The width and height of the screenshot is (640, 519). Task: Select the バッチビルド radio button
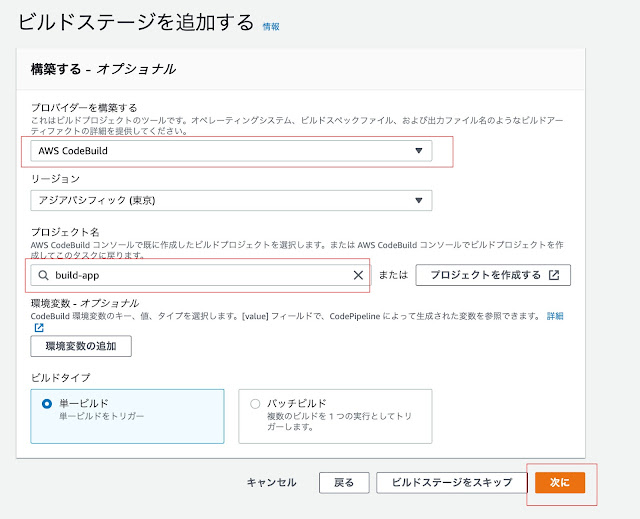[x=255, y=404]
